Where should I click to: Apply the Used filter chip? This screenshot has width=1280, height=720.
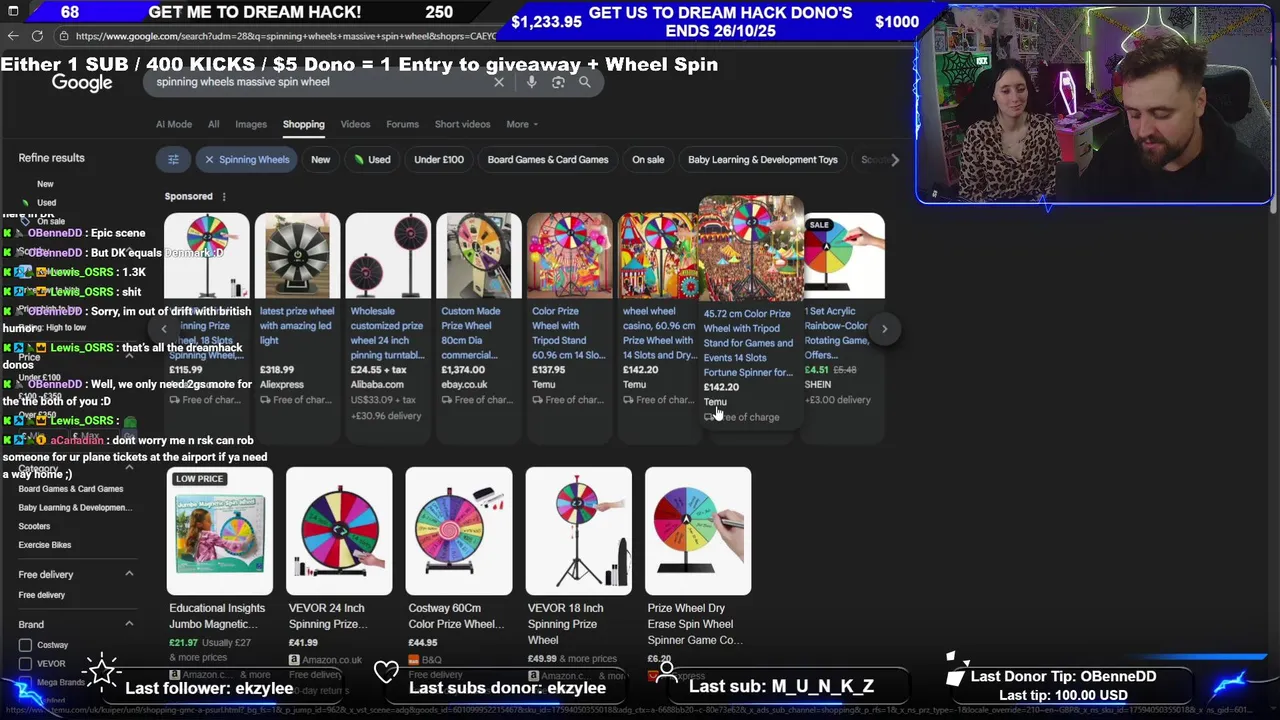point(372,159)
